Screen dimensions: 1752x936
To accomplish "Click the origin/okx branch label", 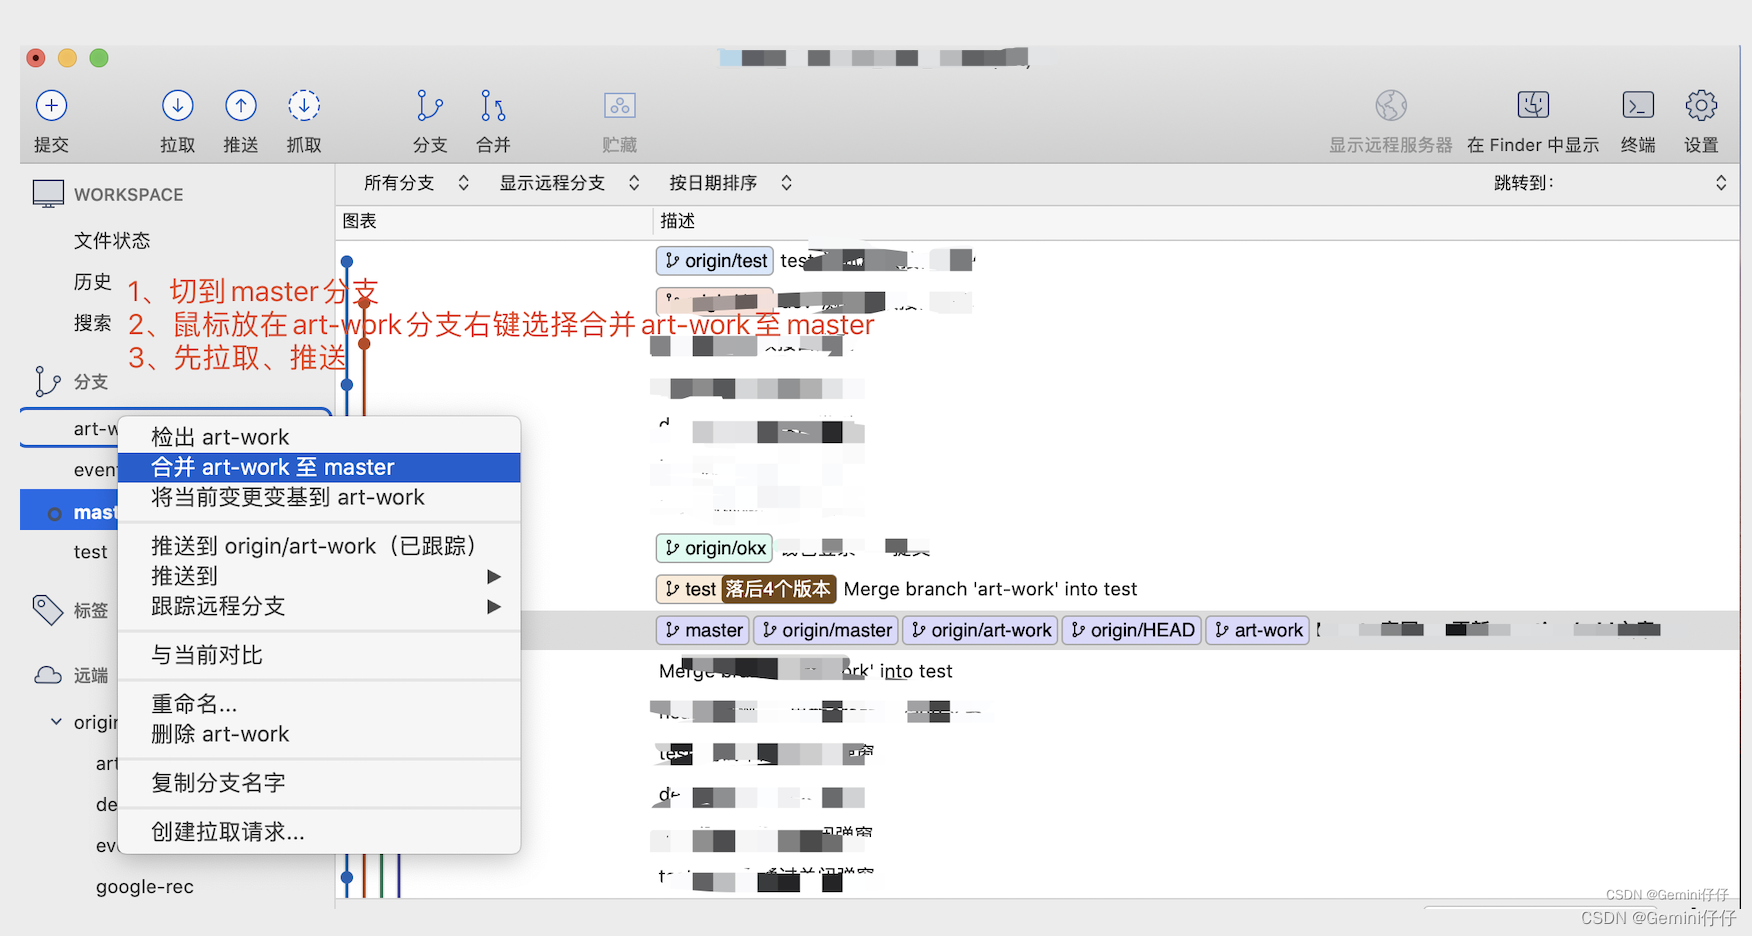I will coord(714,548).
